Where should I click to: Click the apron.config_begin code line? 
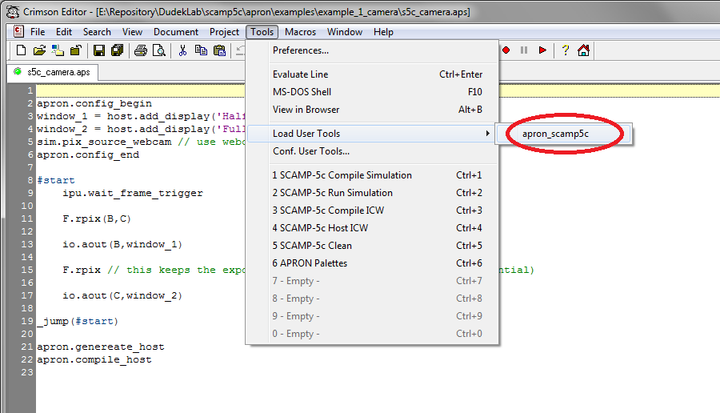point(94,103)
